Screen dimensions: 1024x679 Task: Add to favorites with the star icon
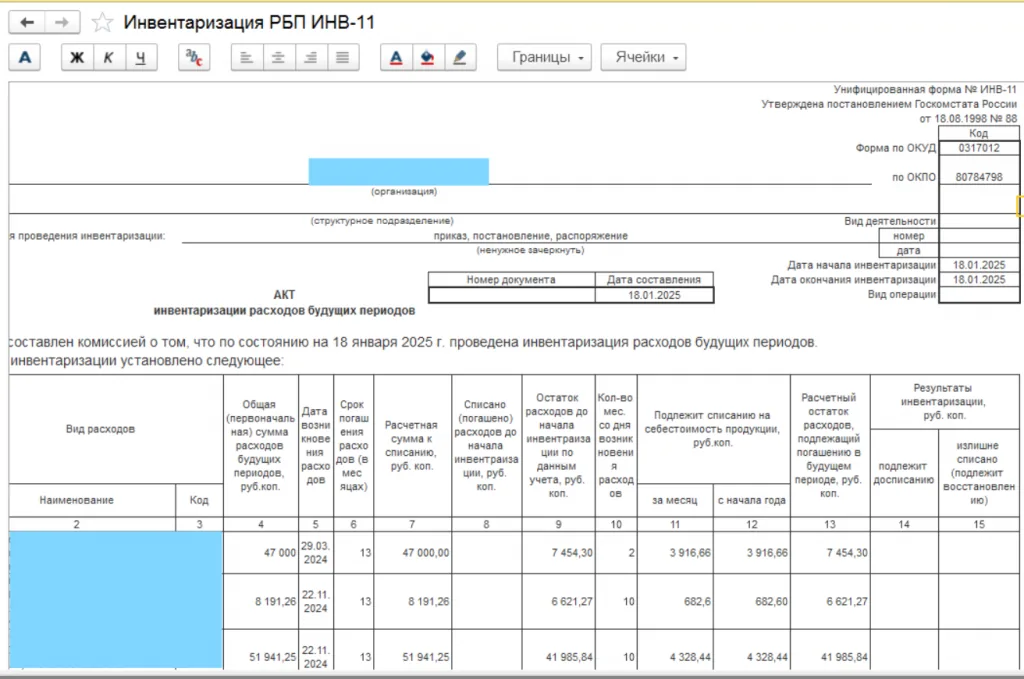(x=102, y=23)
